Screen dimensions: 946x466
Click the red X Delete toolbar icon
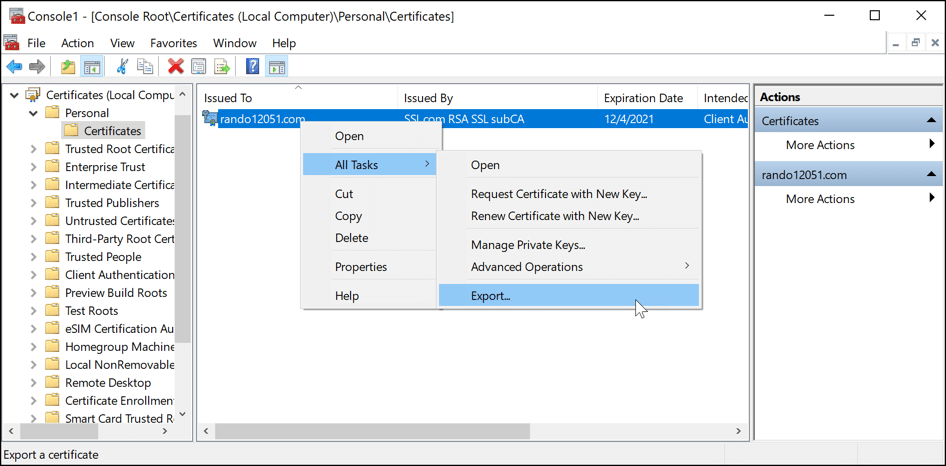pyautogui.click(x=176, y=67)
